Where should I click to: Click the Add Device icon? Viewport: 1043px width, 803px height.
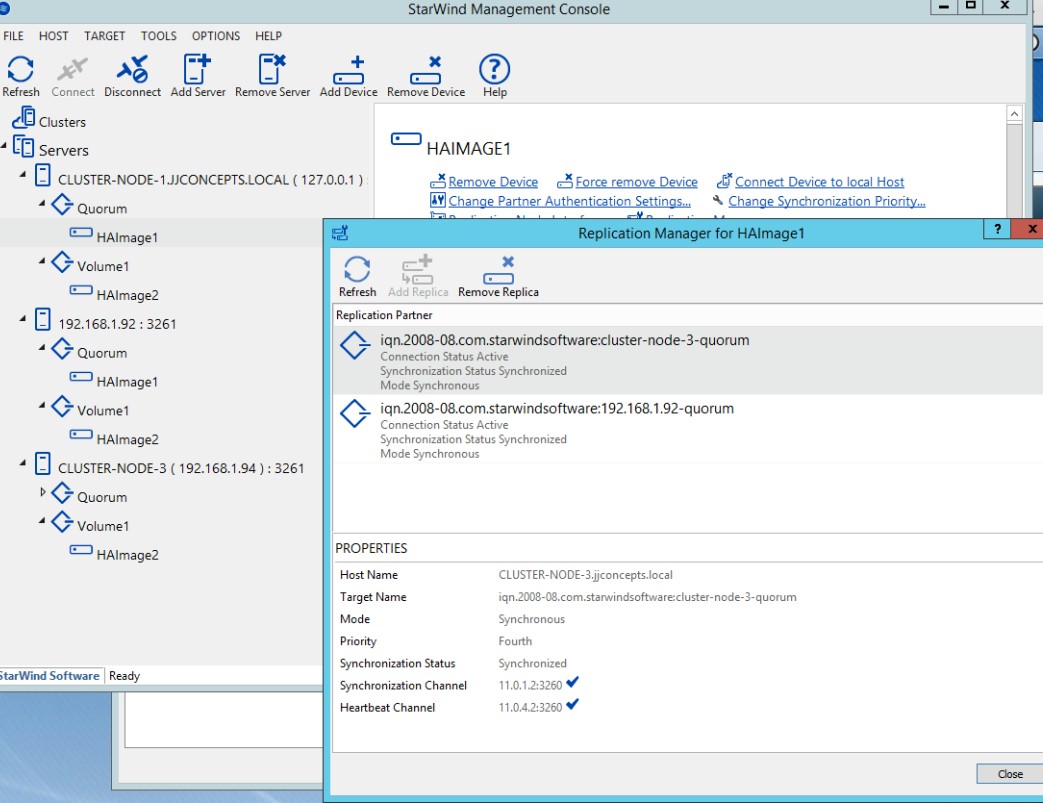(x=349, y=70)
